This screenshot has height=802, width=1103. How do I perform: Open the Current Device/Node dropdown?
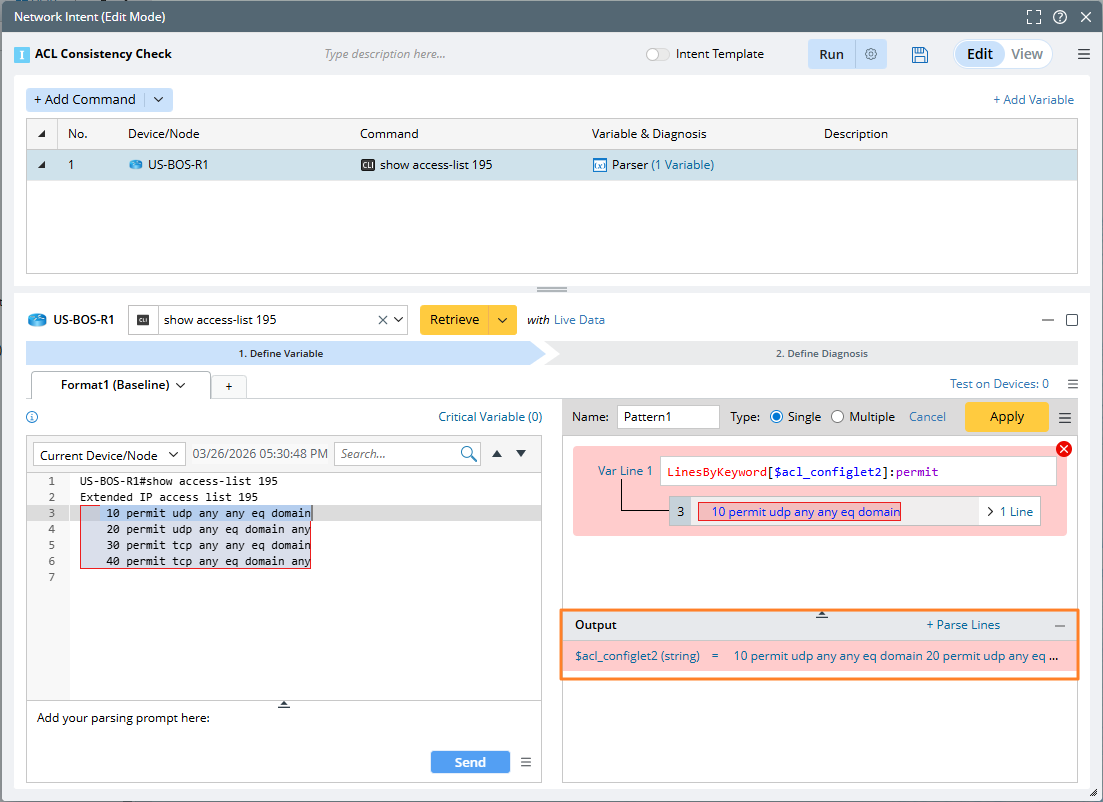pos(109,455)
